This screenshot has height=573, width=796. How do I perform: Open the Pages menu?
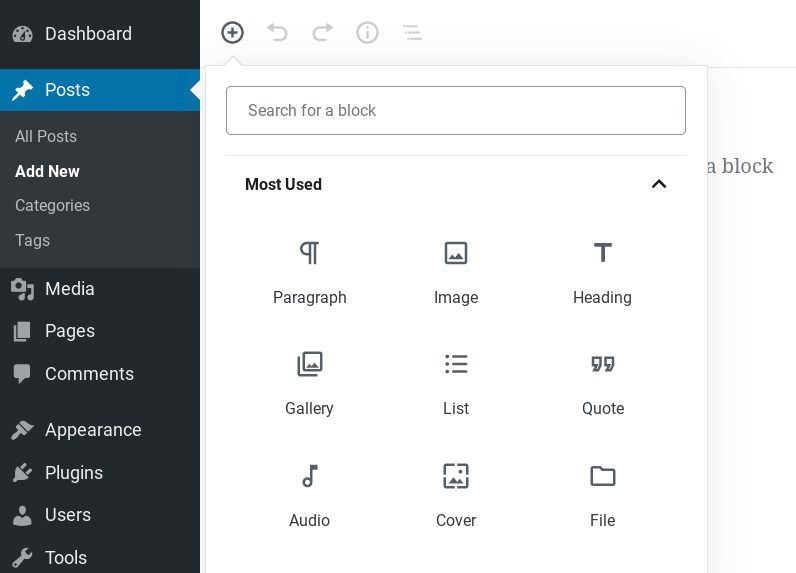(x=100, y=331)
